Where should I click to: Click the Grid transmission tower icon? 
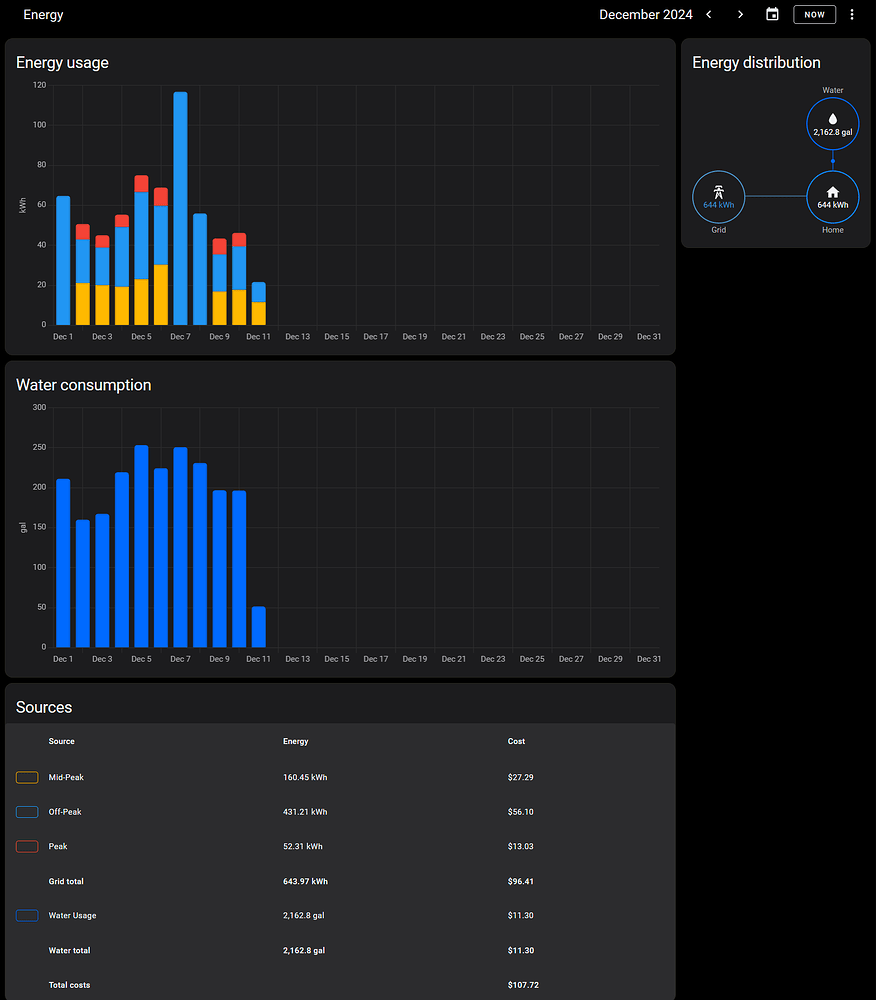[718, 191]
